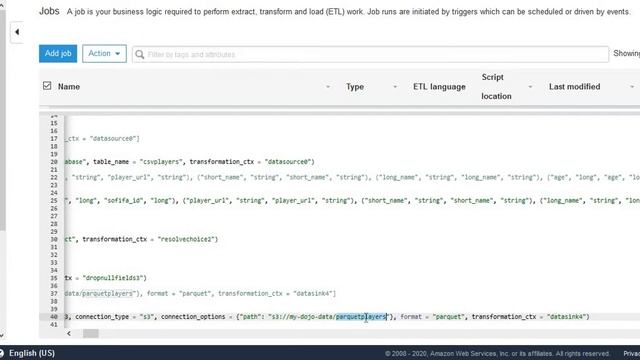Toggle the select-all jobs checkbox
Image resolution: width=640 pixels, height=360 pixels.
[x=47, y=86]
